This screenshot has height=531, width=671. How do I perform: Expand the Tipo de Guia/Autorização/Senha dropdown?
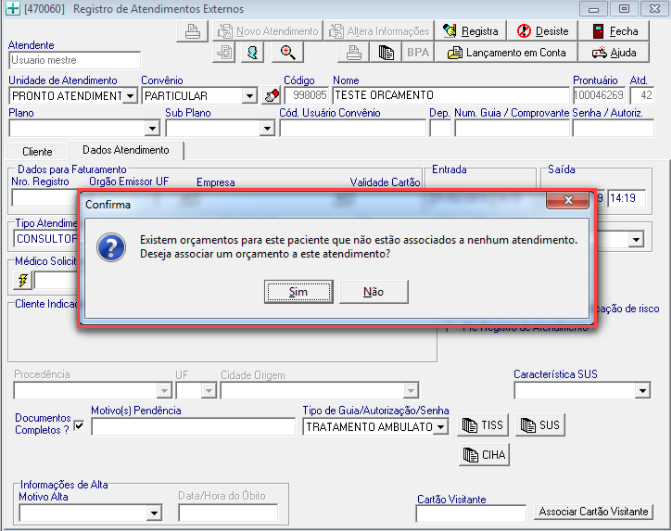click(440, 427)
